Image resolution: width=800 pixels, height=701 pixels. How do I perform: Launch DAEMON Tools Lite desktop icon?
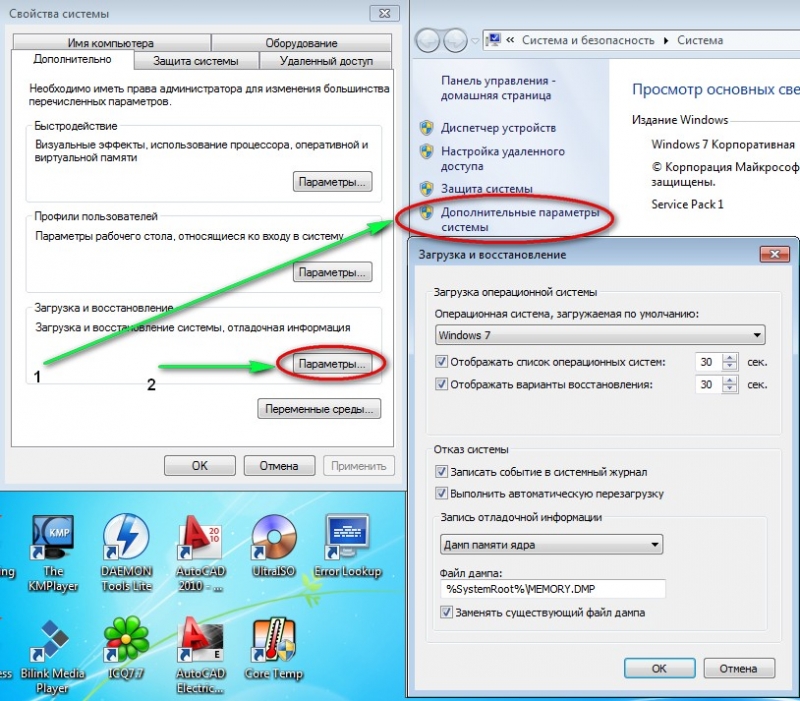coord(127,553)
